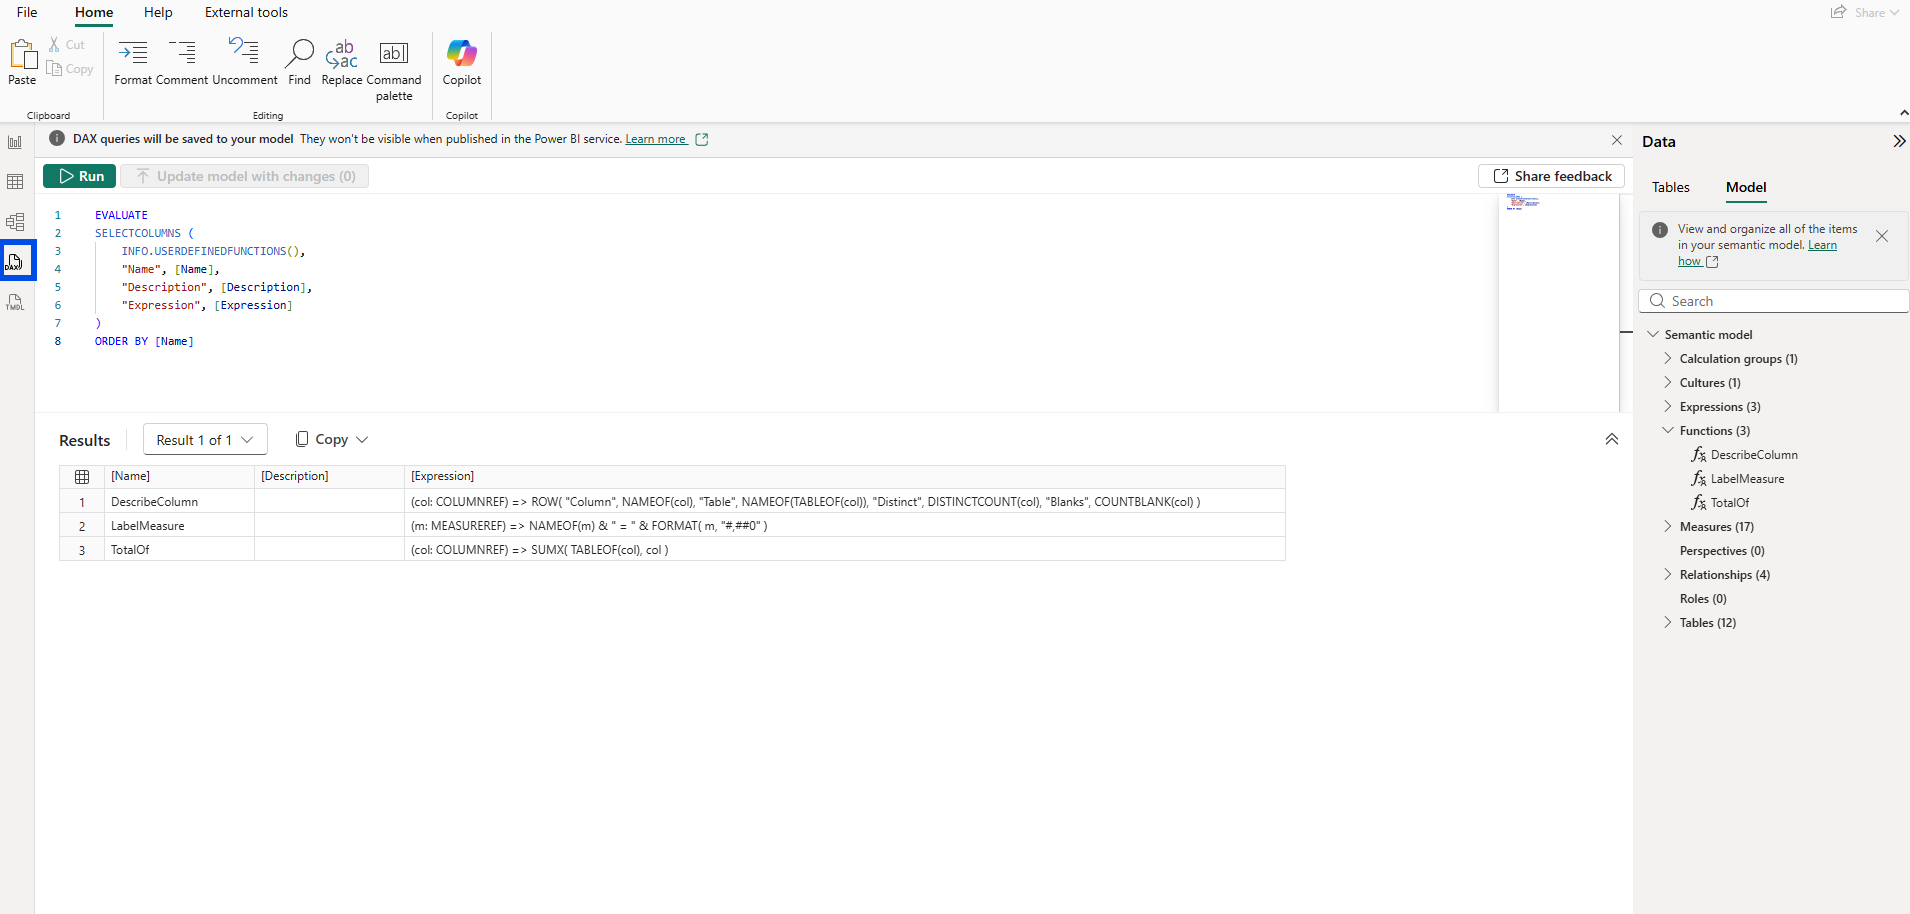Click the Search field in Data pane
The width and height of the screenshot is (1910, 914).
pyautogui.click(x=1774, y=301)
